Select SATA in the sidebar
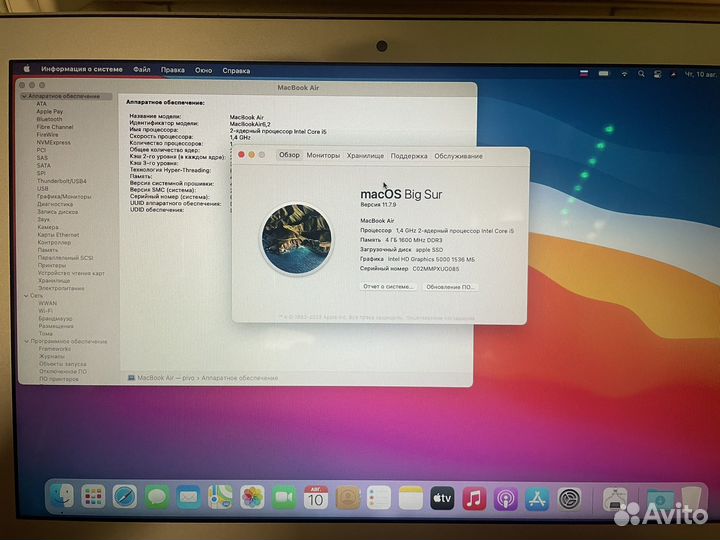720x540 pixels. [44, 165]
